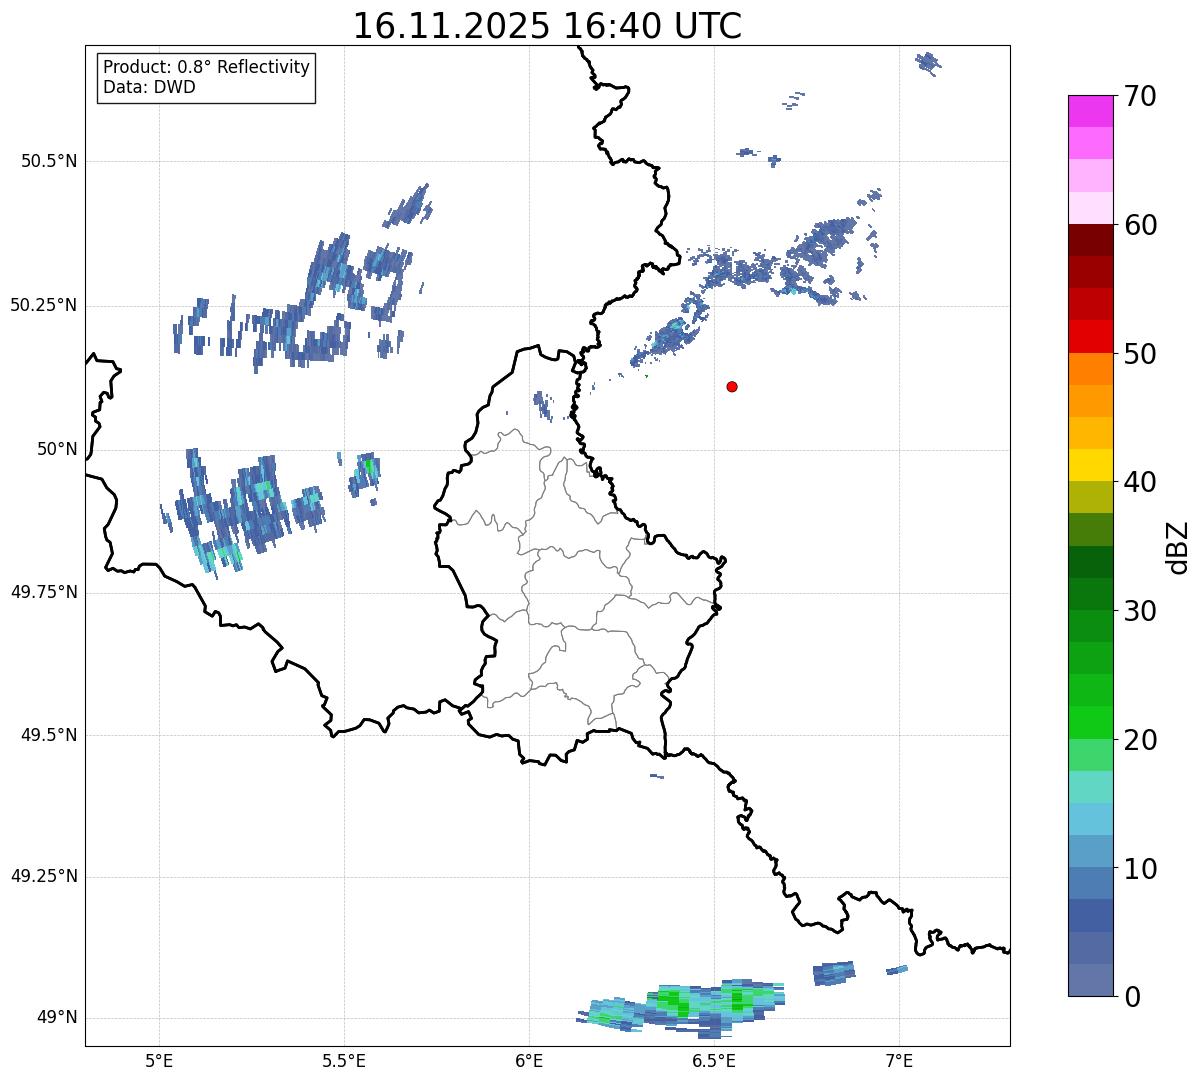Screen dimensions: 1202x1081
Task: Click the 'Data: DWD' label
Action: click(149, 87)
